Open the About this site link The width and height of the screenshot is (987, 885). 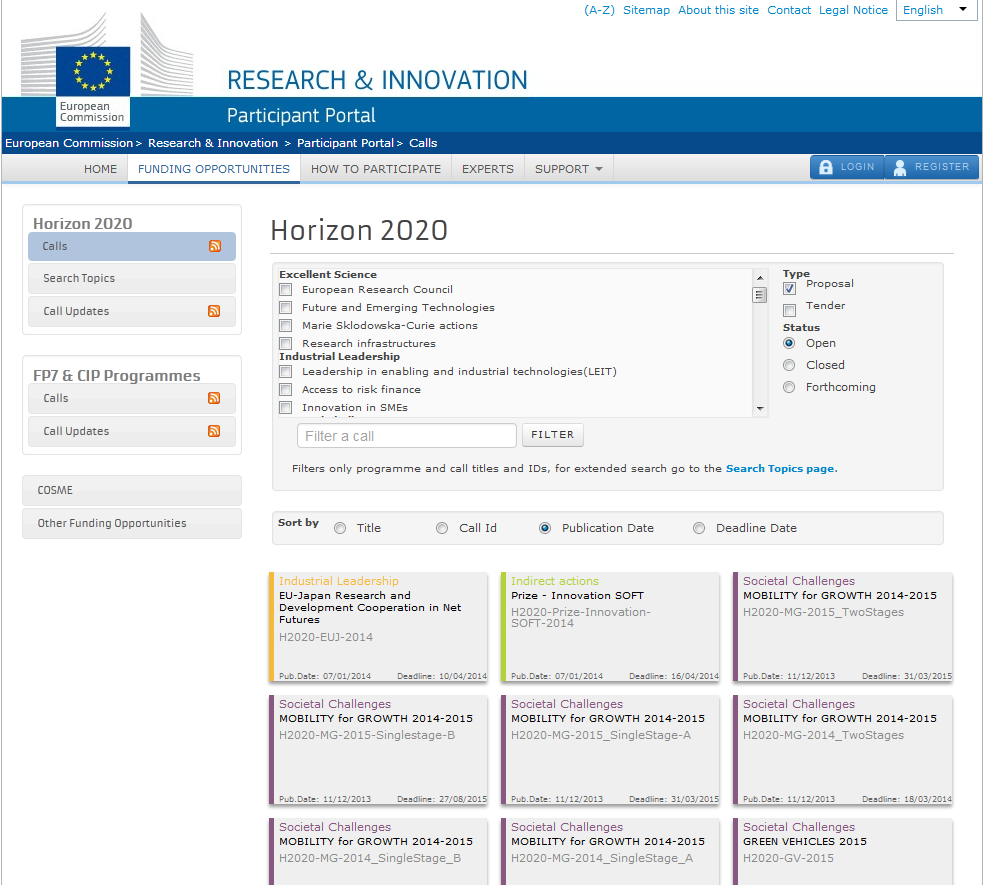point(718,10)
